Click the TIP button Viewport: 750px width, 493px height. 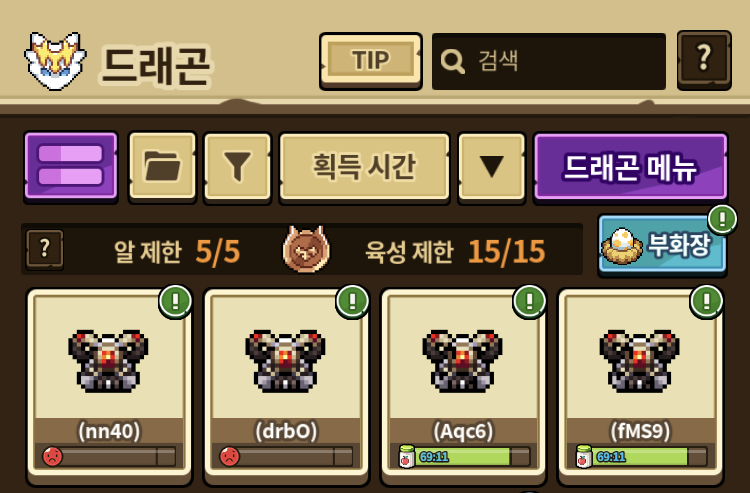tap(371, 61)
